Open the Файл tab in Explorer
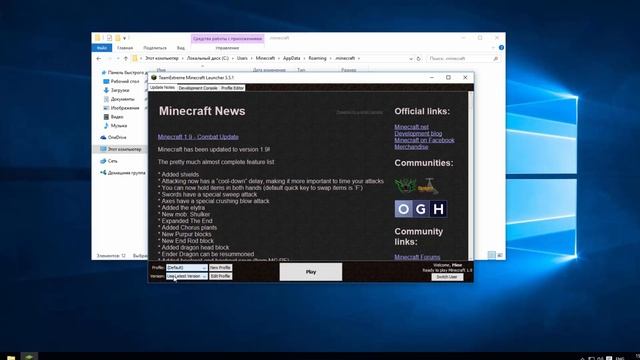The image size is (640, 360). (x=102, y=48)
